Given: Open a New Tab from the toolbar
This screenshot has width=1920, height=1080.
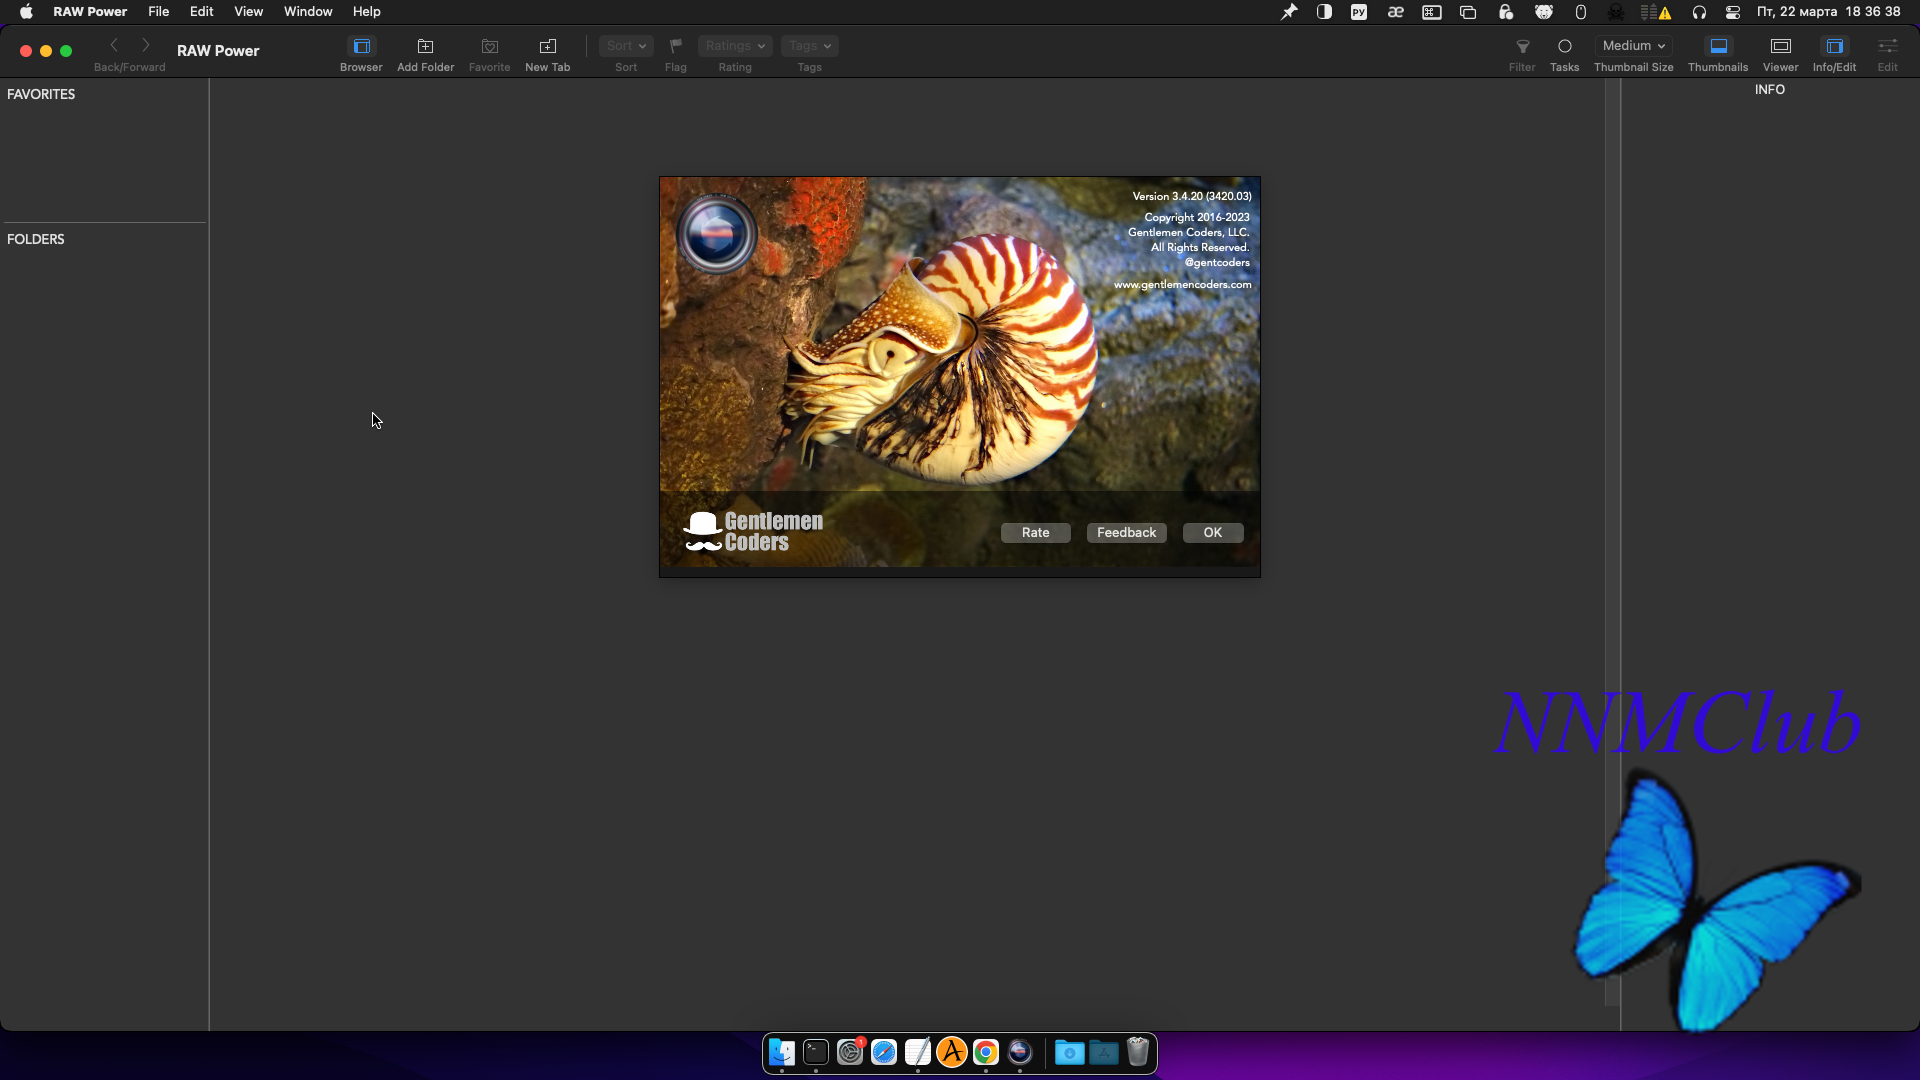Looking at the screenshot, I should click(x=547, y=46).
